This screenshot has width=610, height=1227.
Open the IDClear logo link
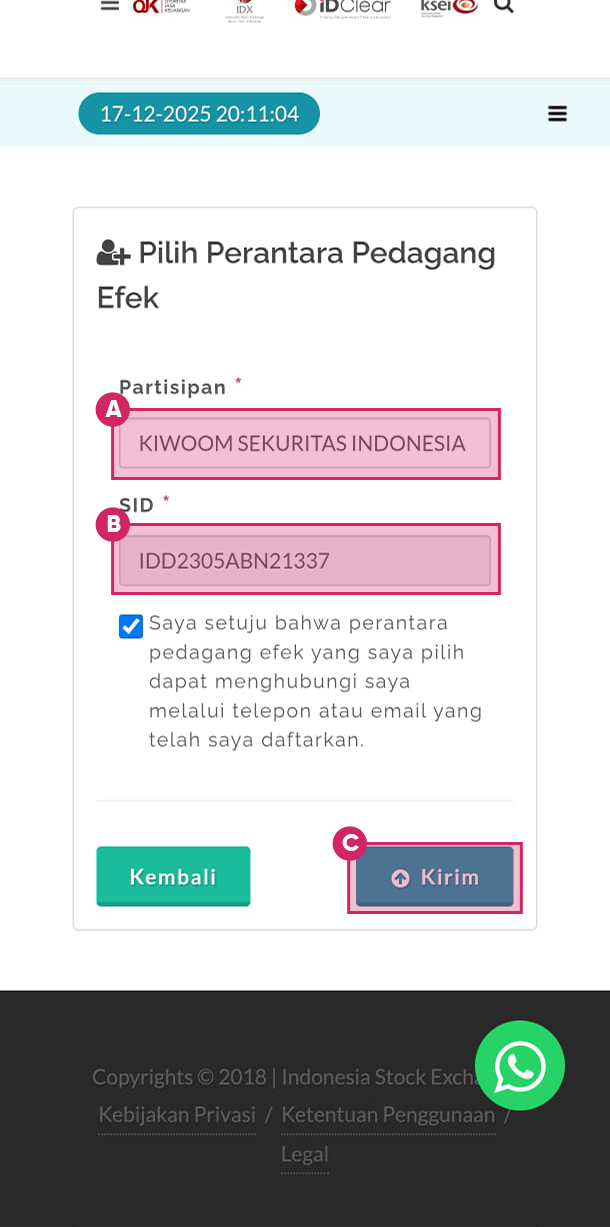click(342, 7)
